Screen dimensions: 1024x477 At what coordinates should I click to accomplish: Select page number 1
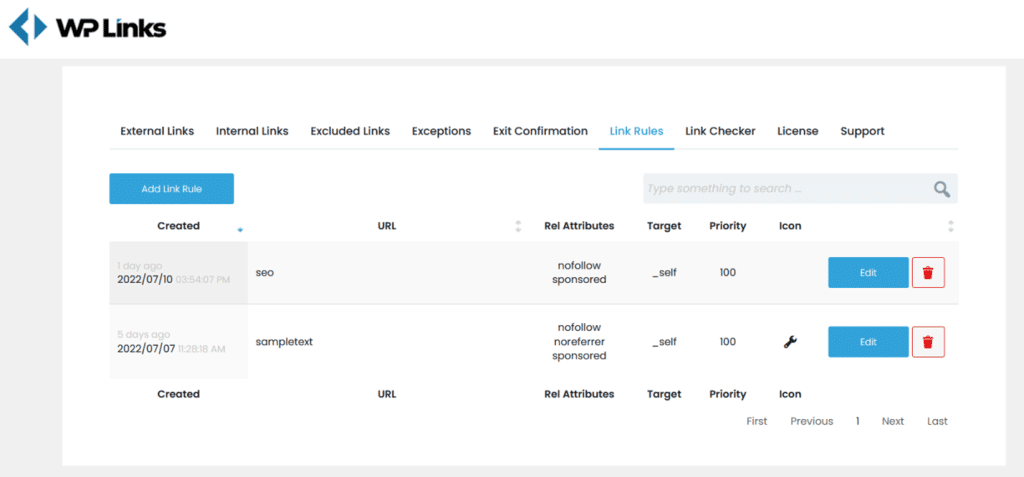(857, 421)
